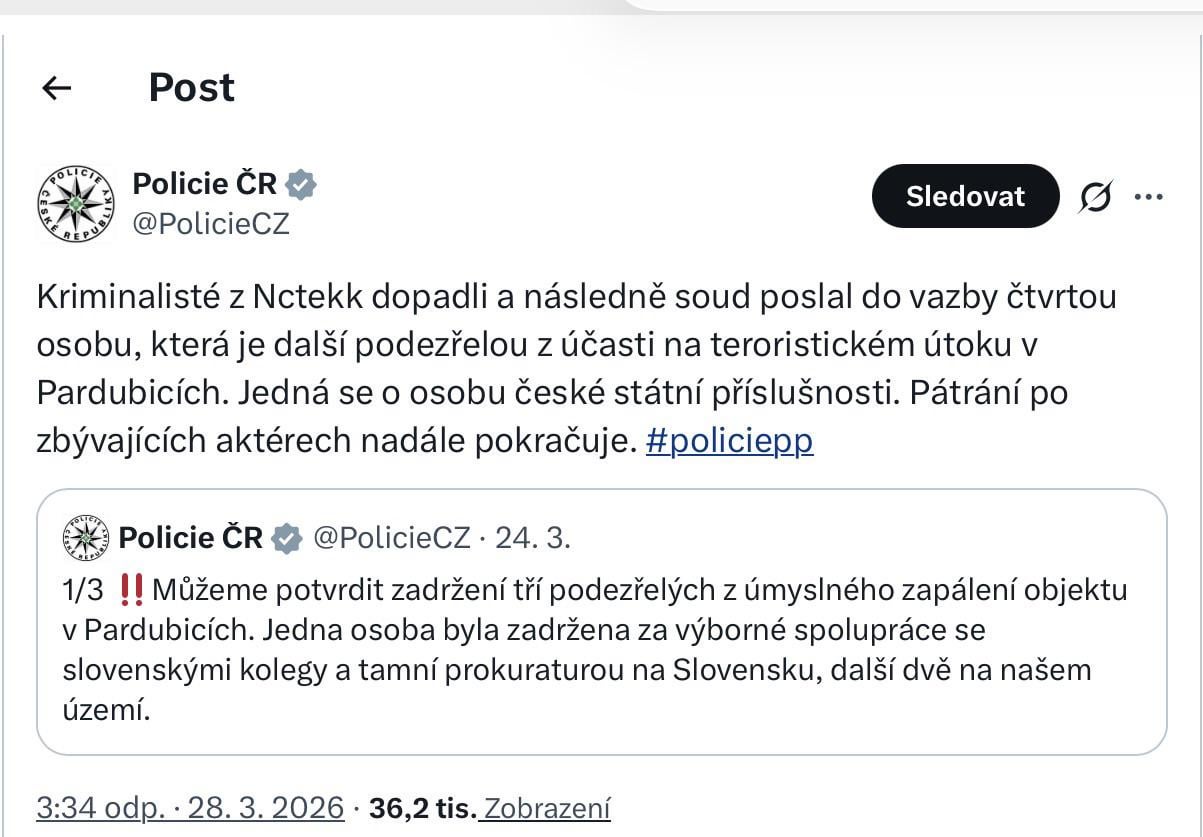Open the three-dot more options menu

1149,197
